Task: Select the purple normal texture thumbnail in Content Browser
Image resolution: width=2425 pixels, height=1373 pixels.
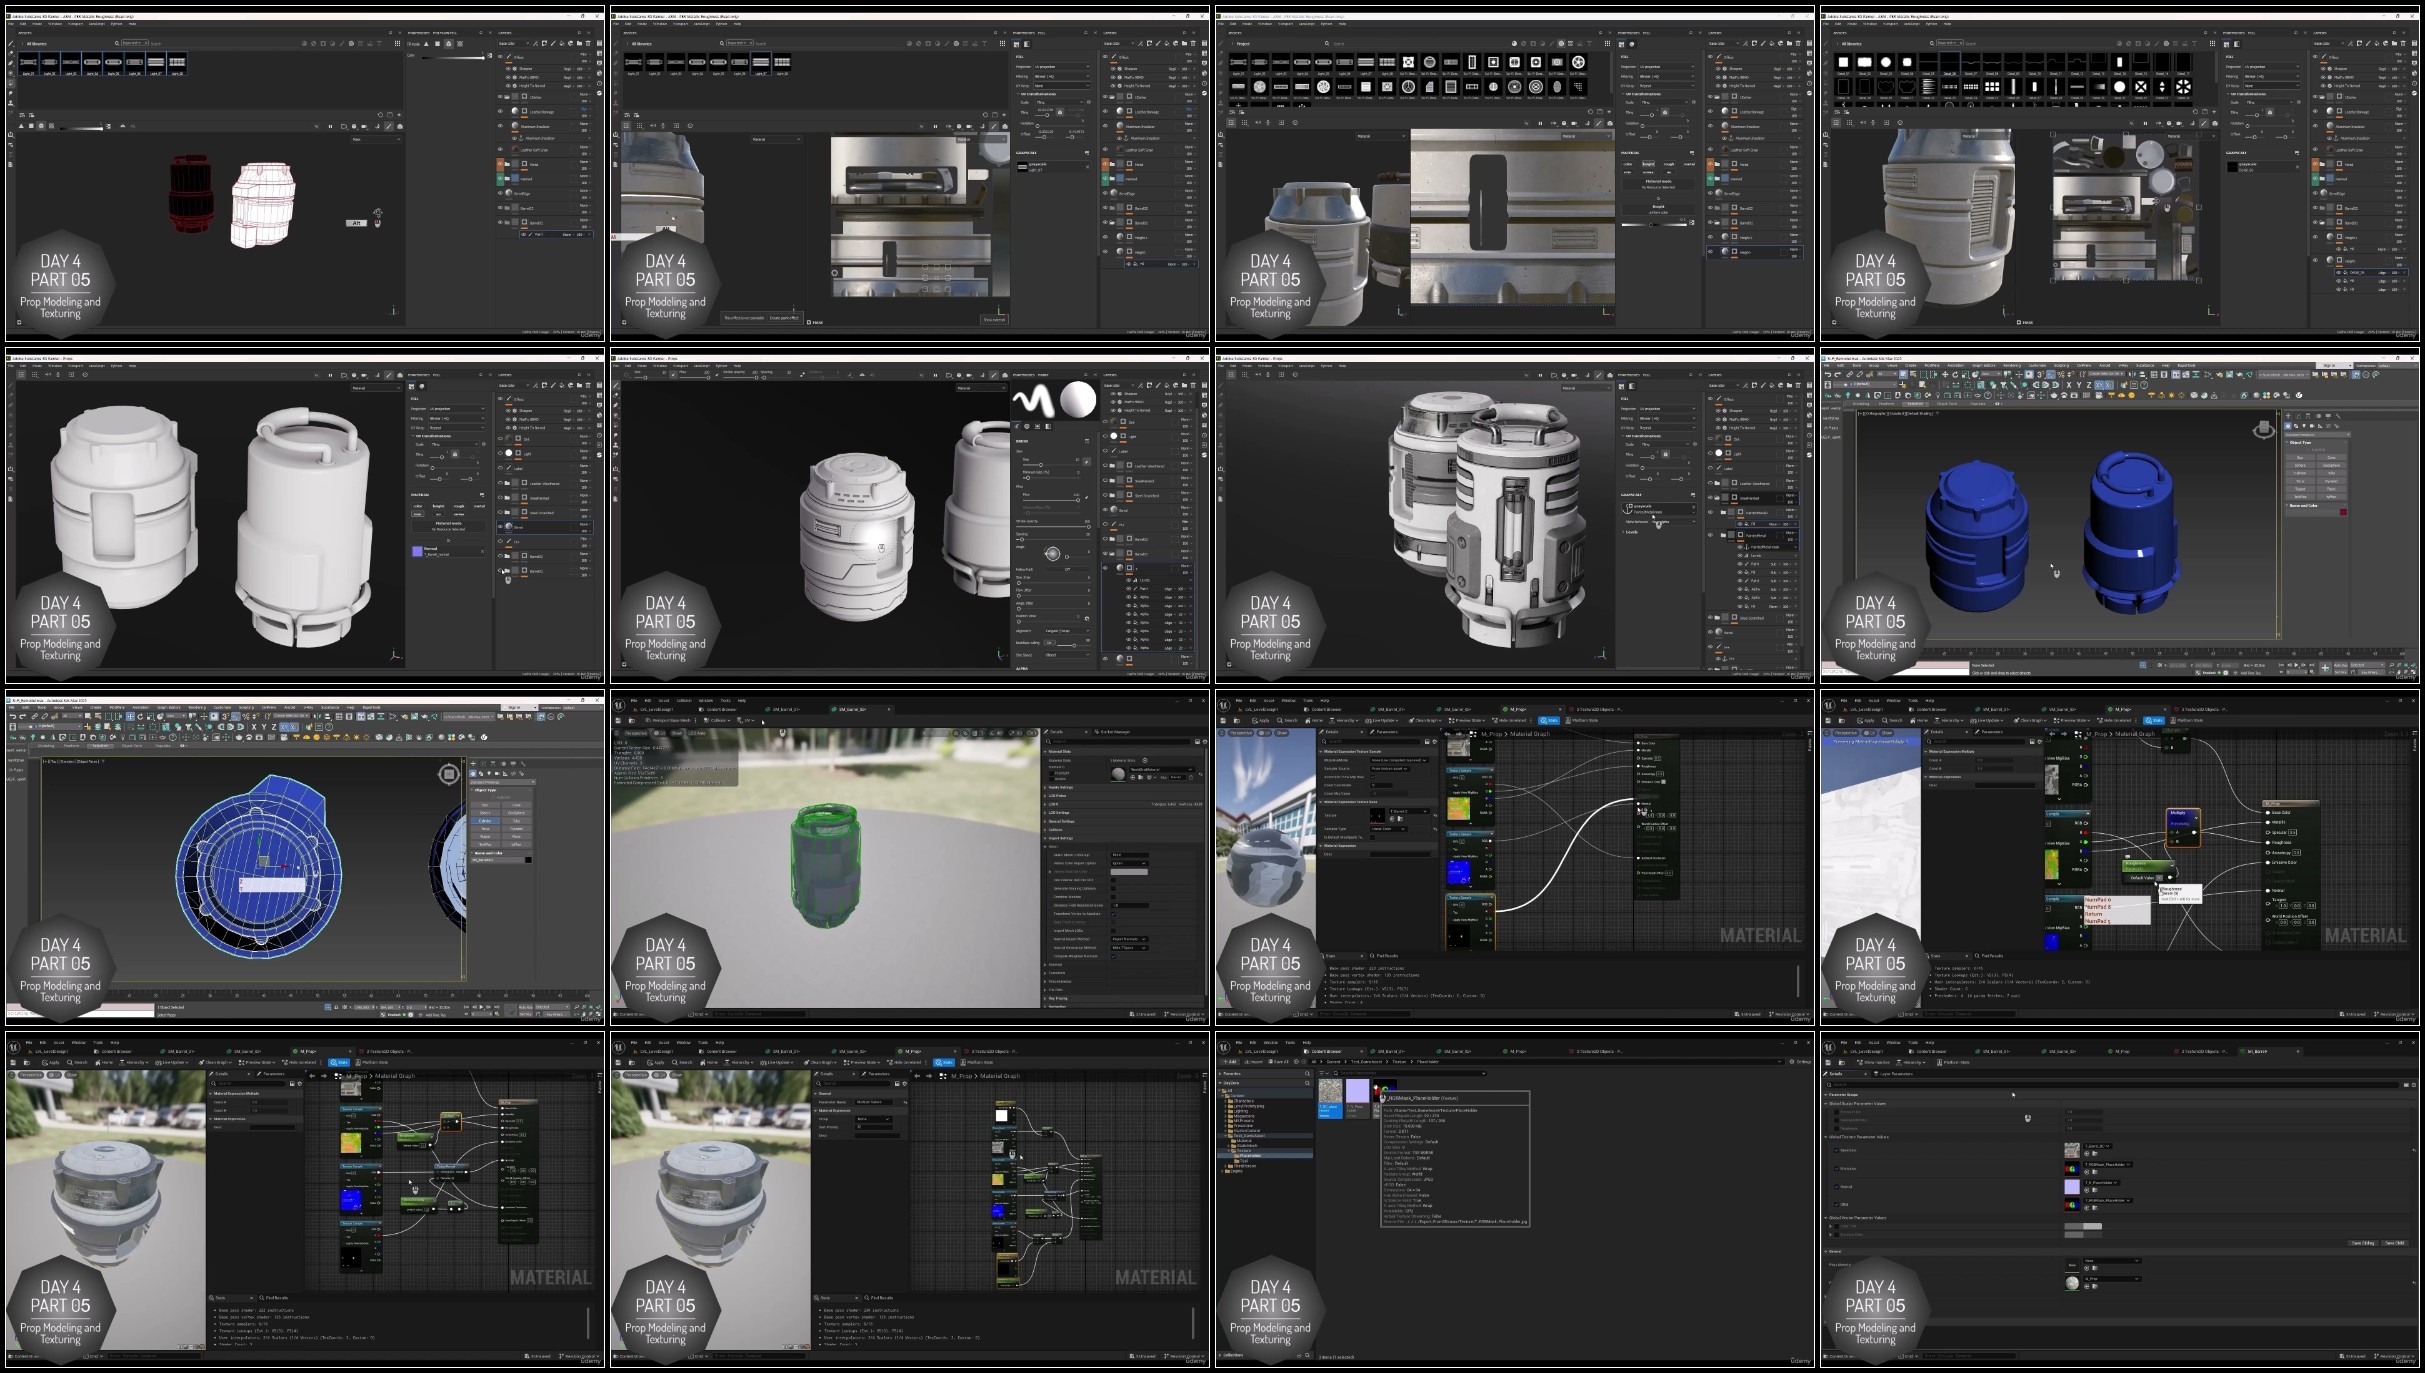Action: [1357, 1091]
